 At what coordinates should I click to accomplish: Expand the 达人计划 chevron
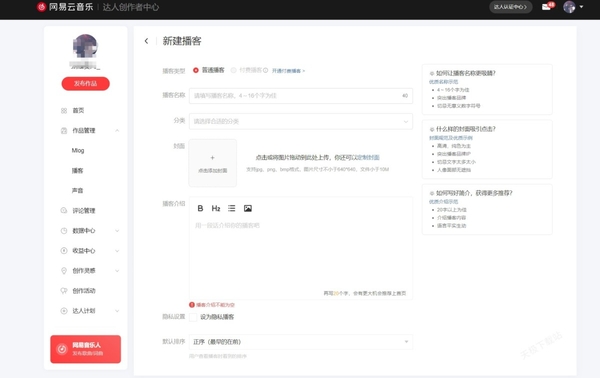(x=117, y=311)
